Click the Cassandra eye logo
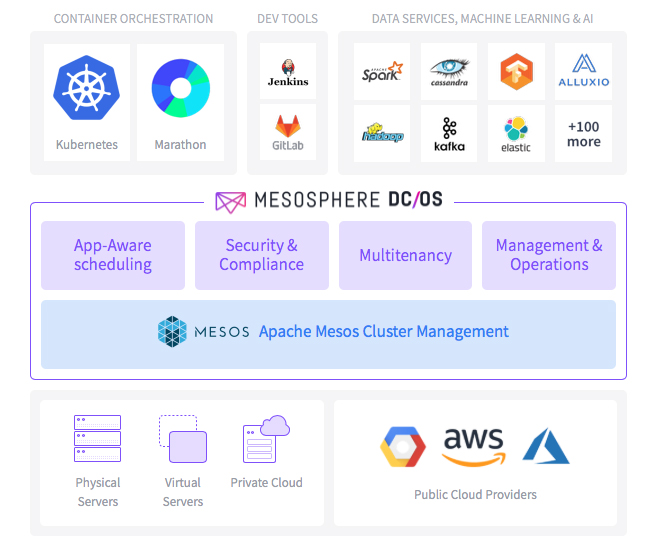The image size is (649, 546). coord(449,72)
